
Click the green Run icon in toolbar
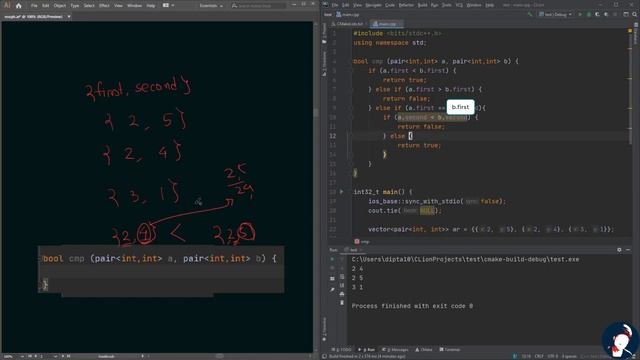coord(580,14)
